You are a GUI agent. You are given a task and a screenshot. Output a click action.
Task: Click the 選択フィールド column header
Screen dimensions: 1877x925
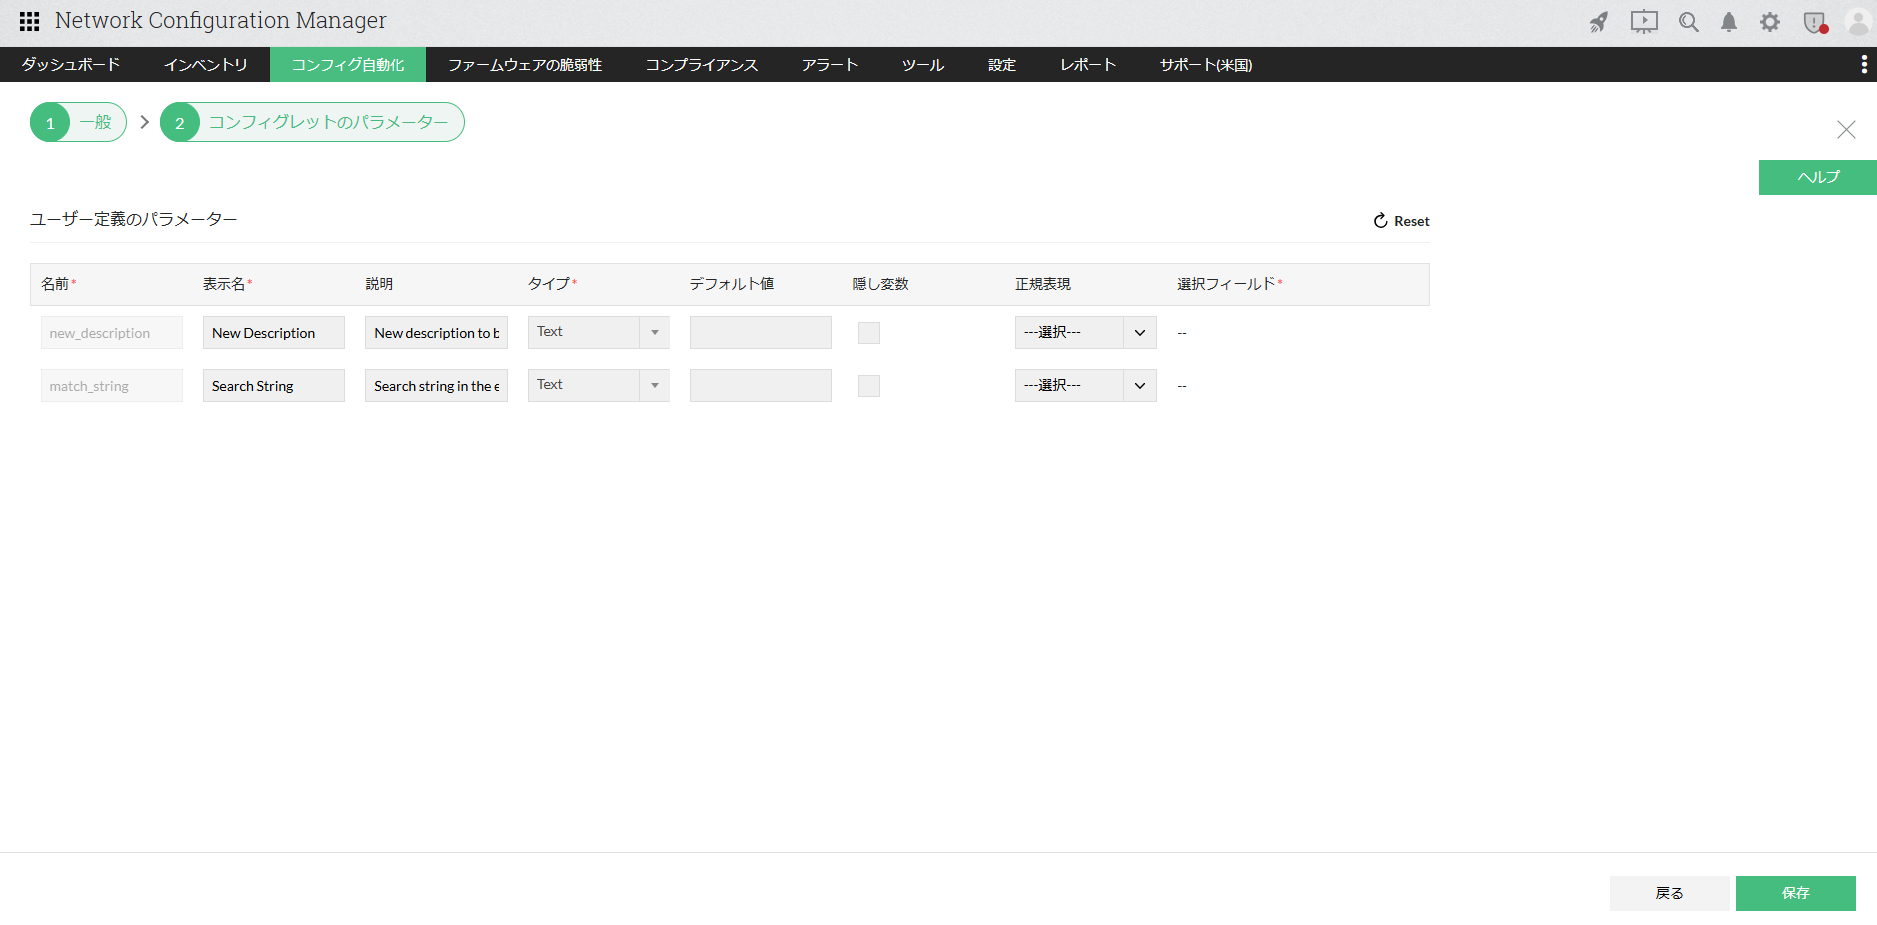tap(1230, 284)
